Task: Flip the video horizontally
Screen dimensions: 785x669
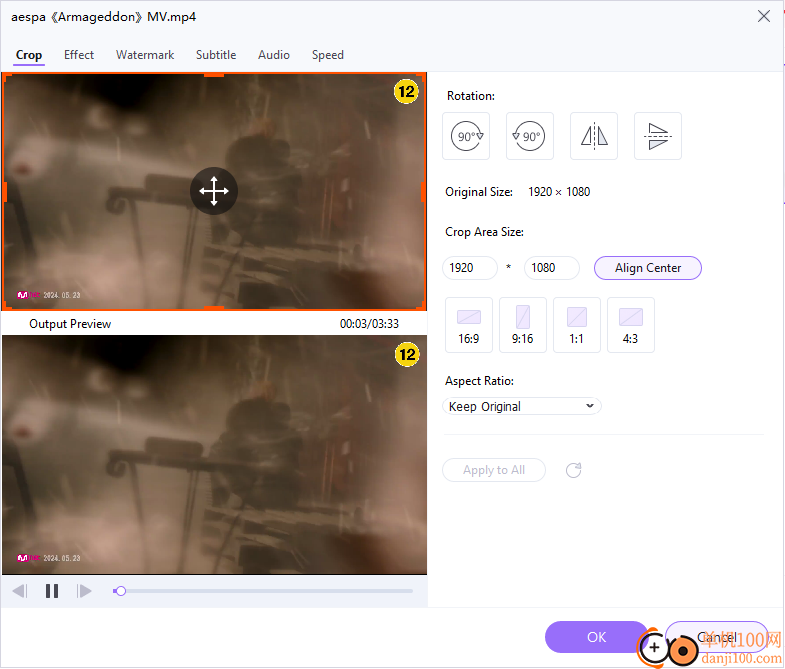Action: 594,136
